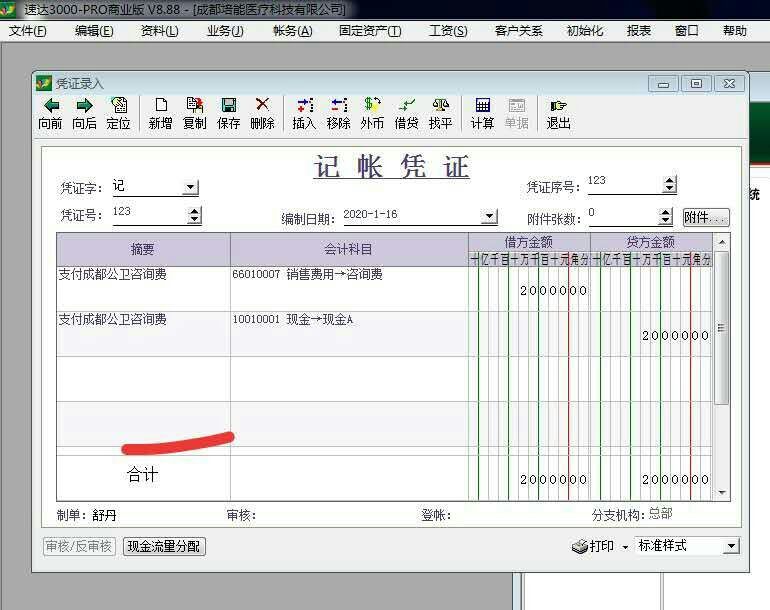Open the 报表 menu
The width and height of the screenshot is (770, 610).
point(639,31)
